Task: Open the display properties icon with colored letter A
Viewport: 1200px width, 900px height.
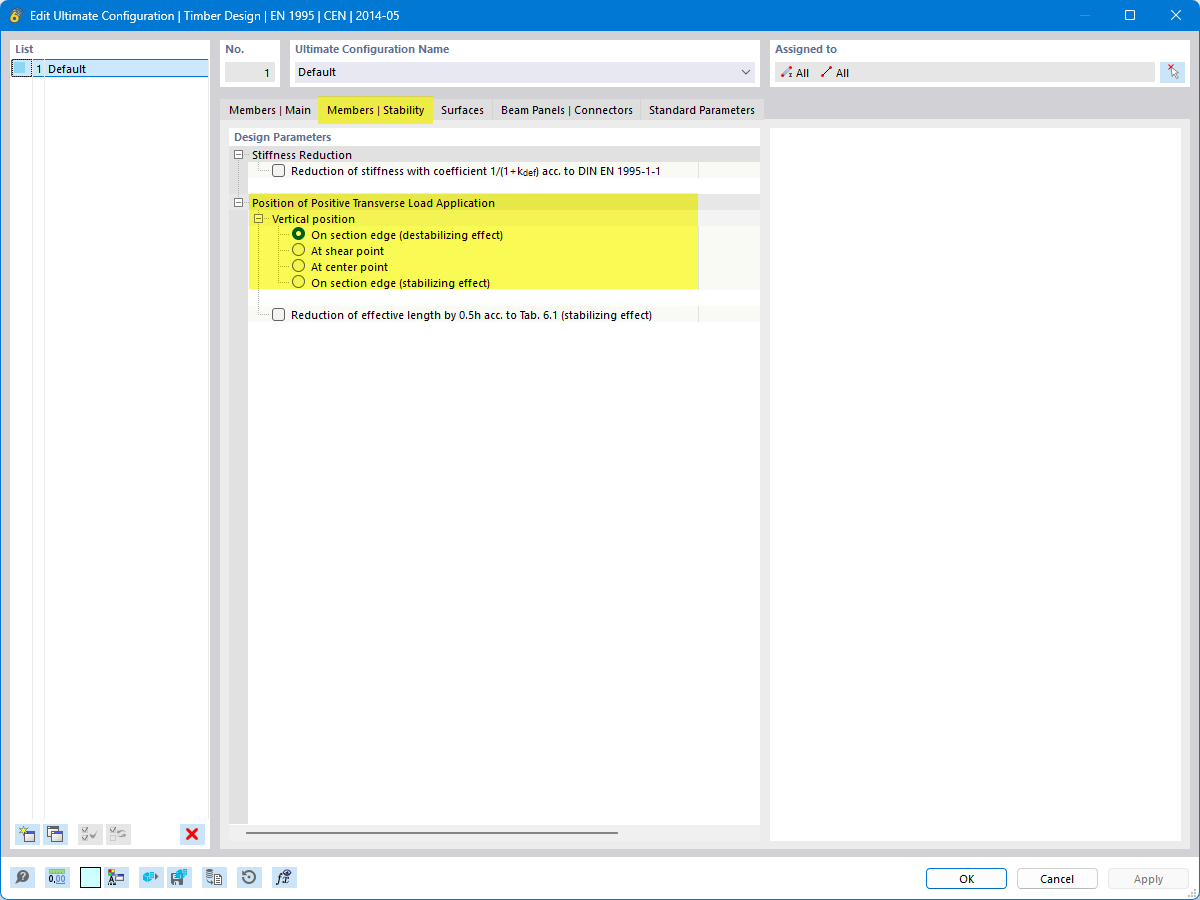Action: click(117, 878)
